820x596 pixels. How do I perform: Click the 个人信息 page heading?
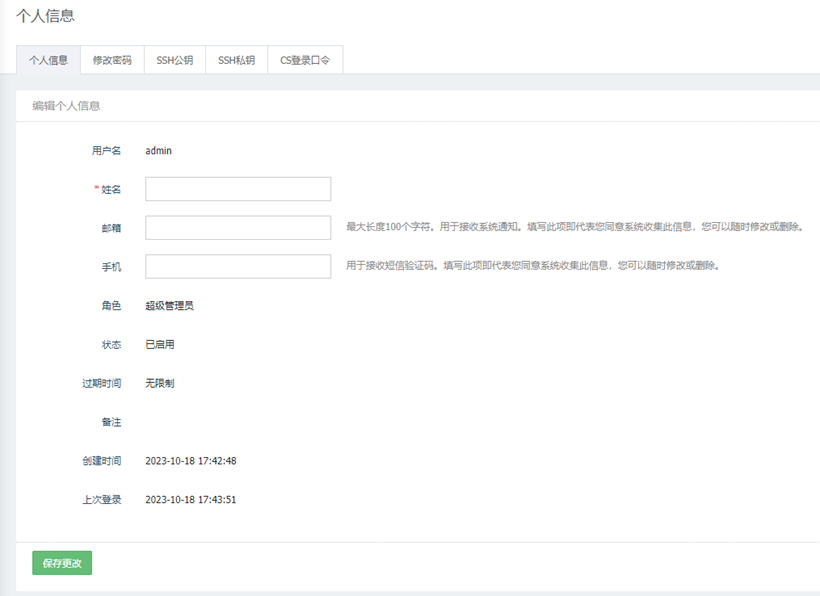click(45, 16)
